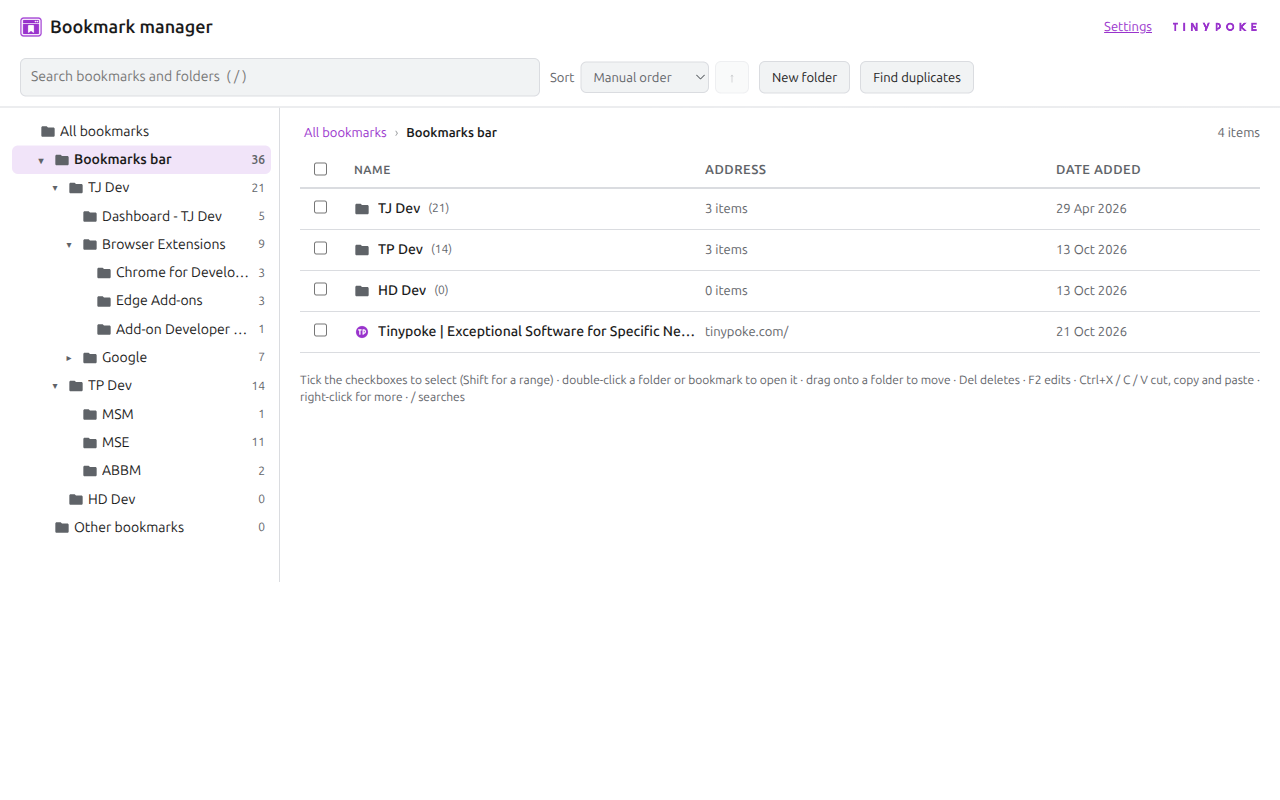1280x800 pixels.
Task: Click the Dashboard - TJ Dev folder icon
Action: tap(90, 216)
